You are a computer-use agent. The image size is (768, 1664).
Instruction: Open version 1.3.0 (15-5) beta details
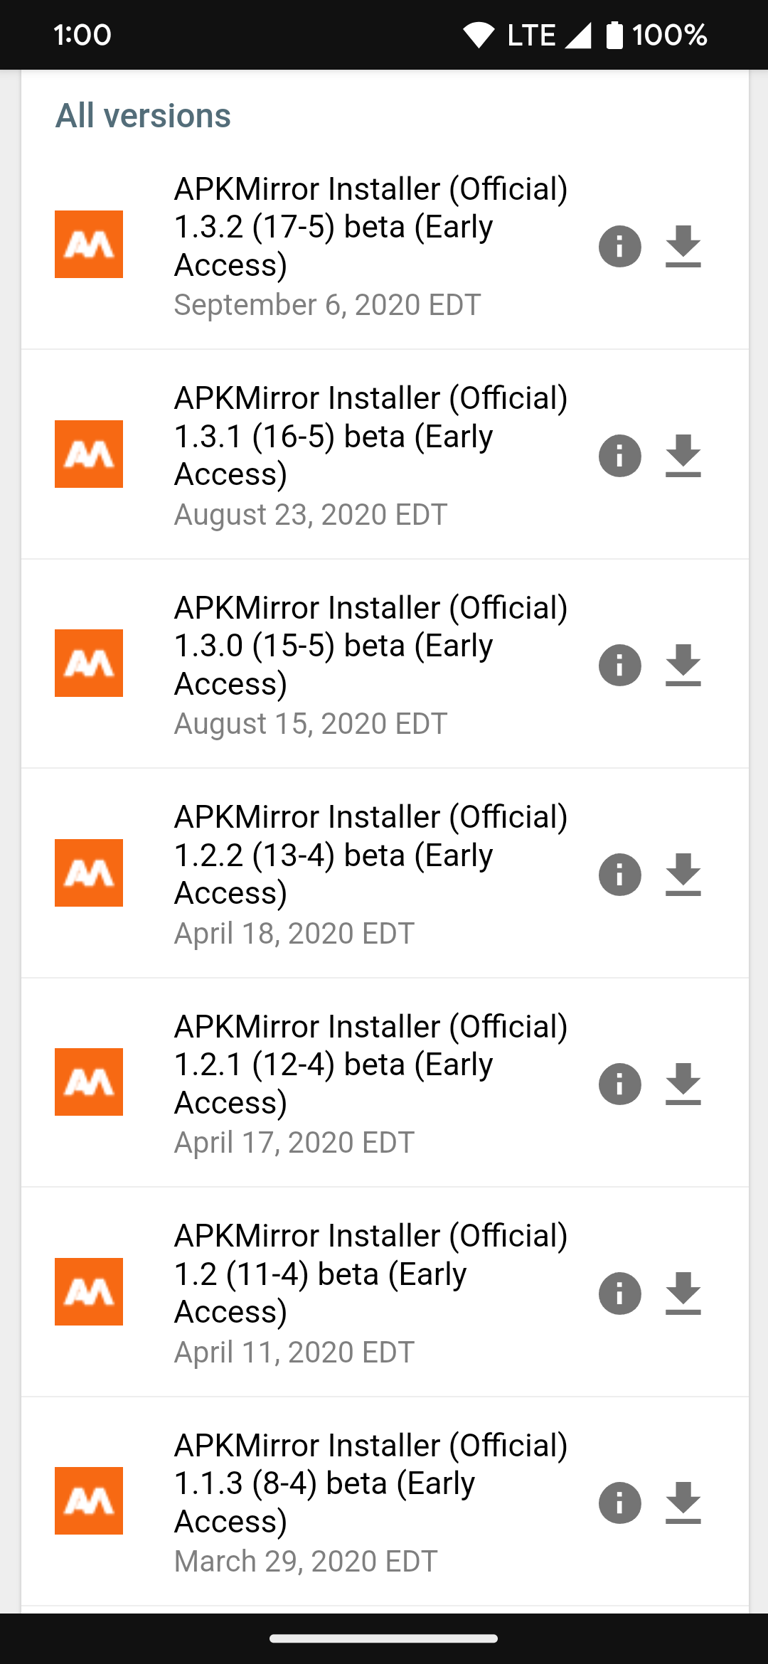point(371,645)
